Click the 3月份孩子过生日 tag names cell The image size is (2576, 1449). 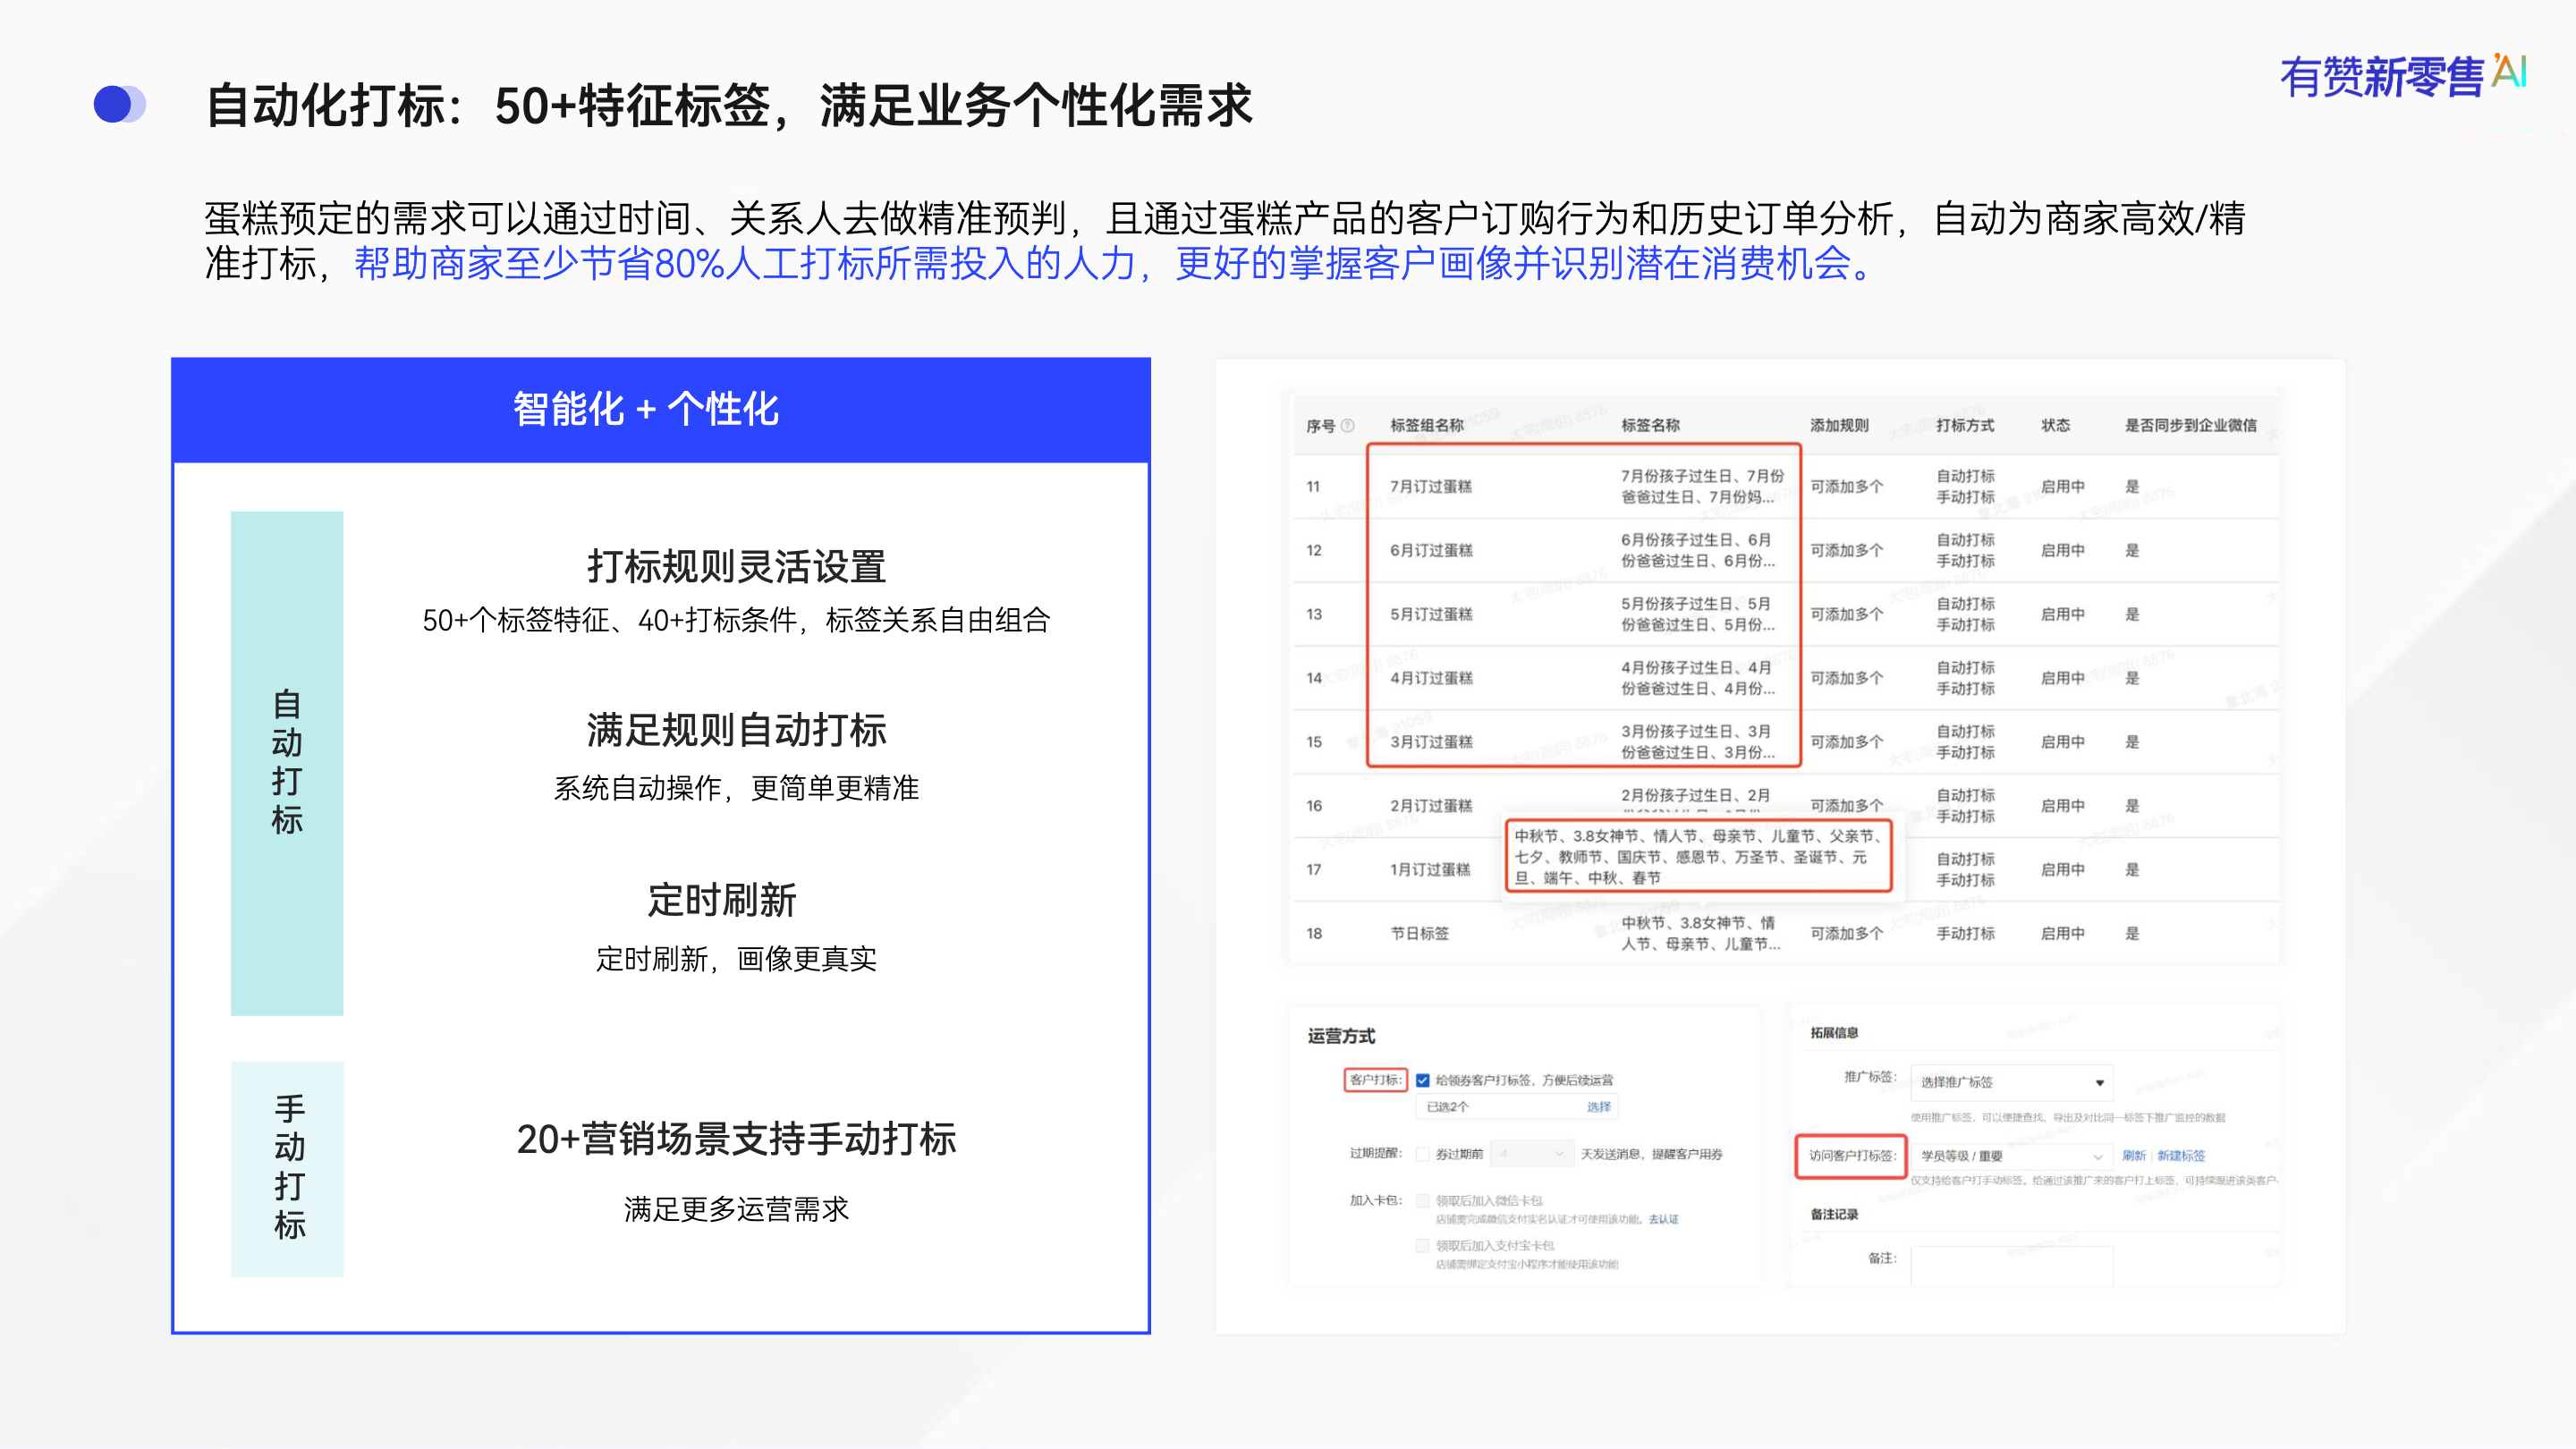point(1697,743)
